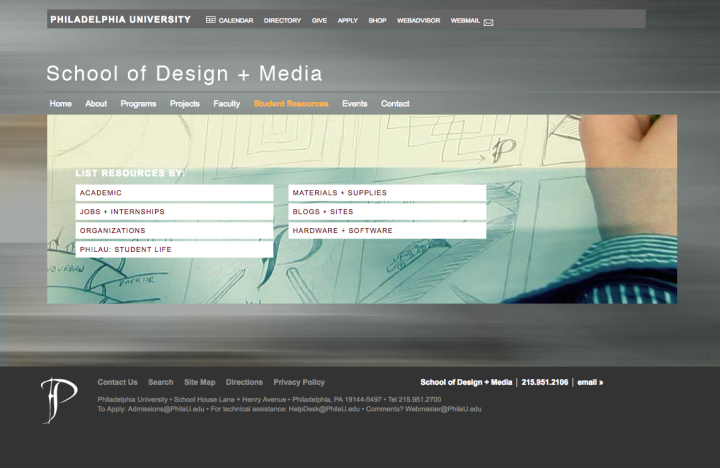List resources by Organizations
The image size is (720, 468).
(174, 231)
